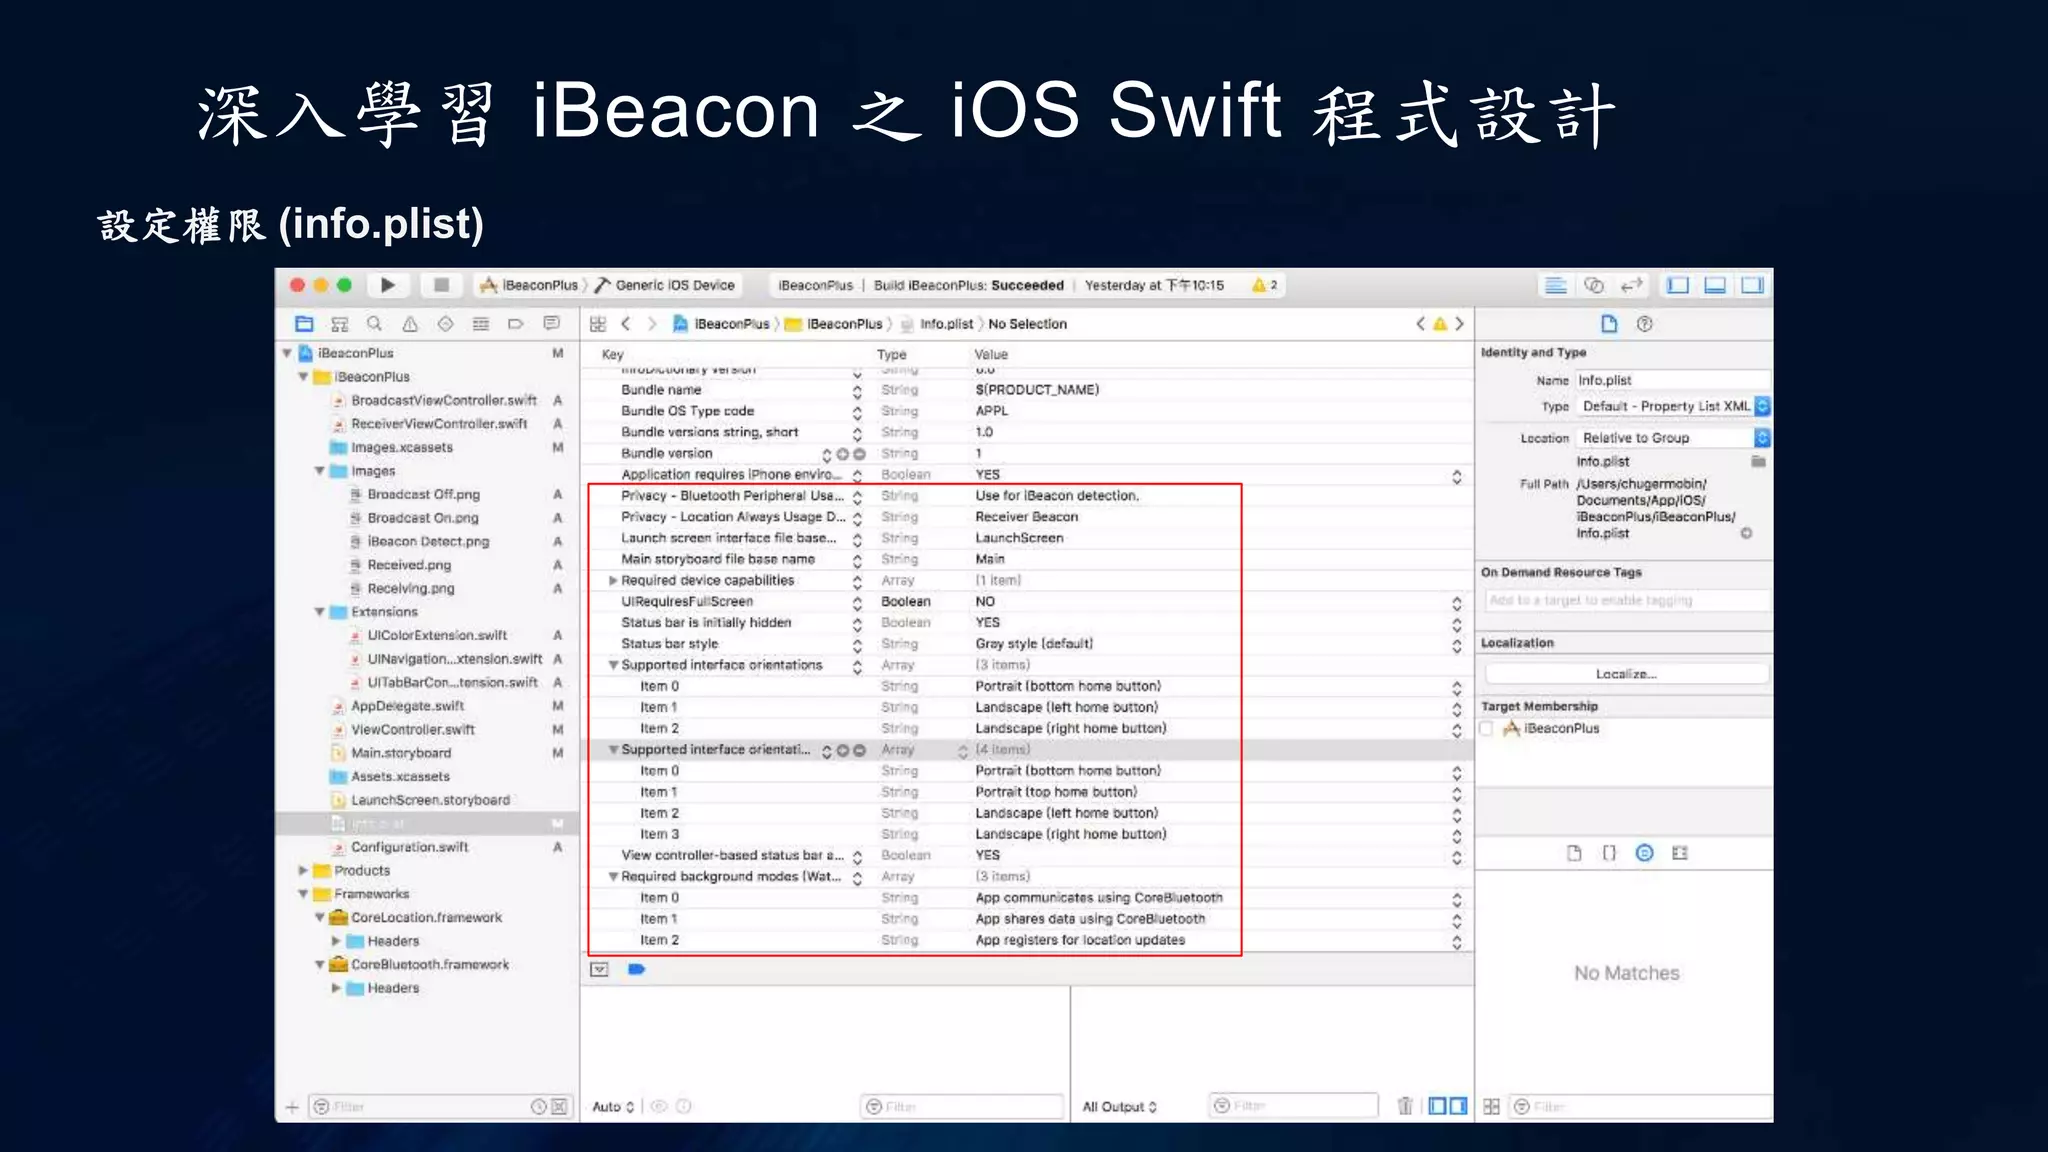Show the Quick Help inspector icon
Screen dimensions: 2048x1152
click(1645, 324)
